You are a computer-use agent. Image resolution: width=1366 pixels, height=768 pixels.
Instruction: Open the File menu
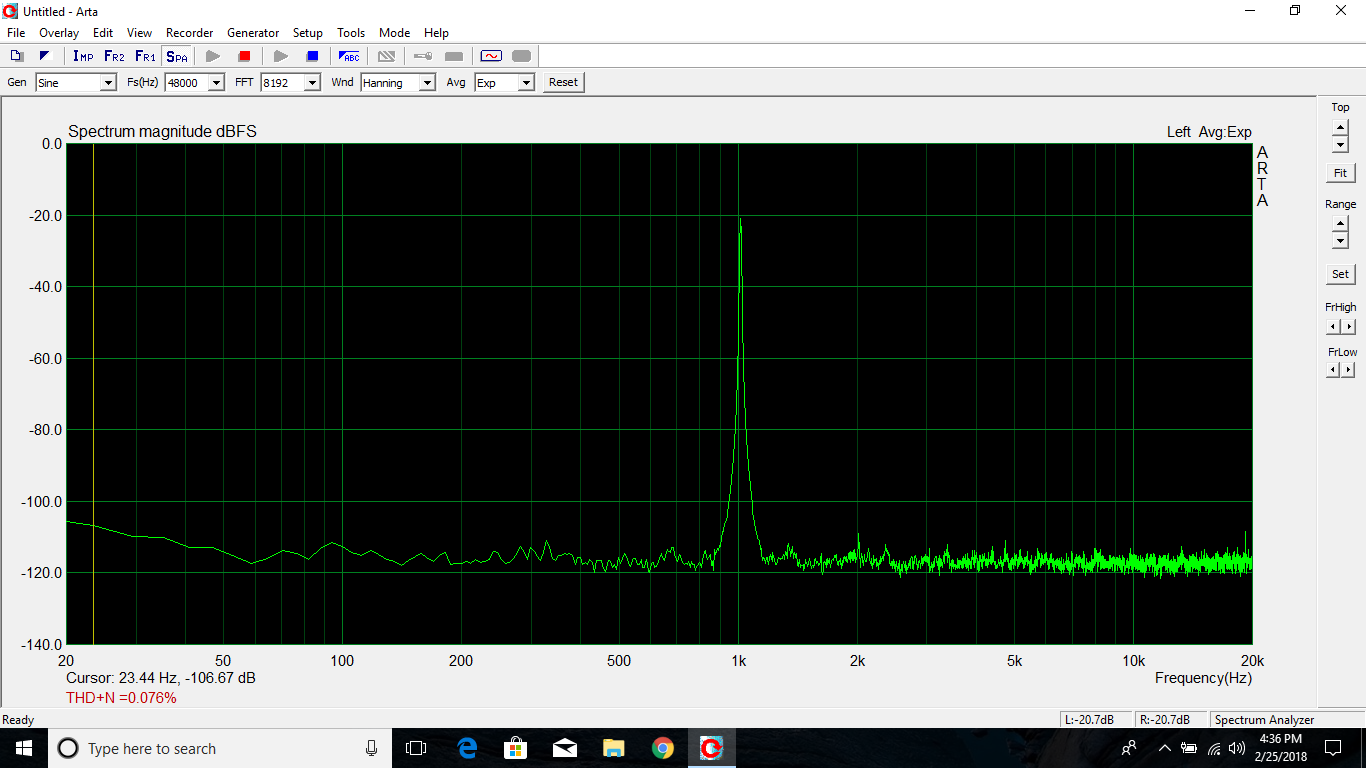[x=16, y=33]
